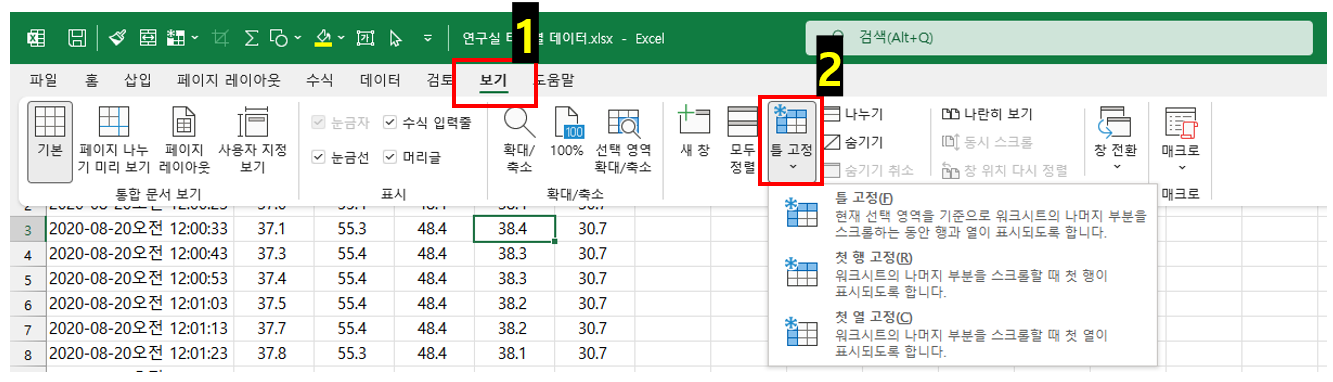Switch to the 삽입 tab
This screenshot has height=382, width=1333.
coord(138,79)
